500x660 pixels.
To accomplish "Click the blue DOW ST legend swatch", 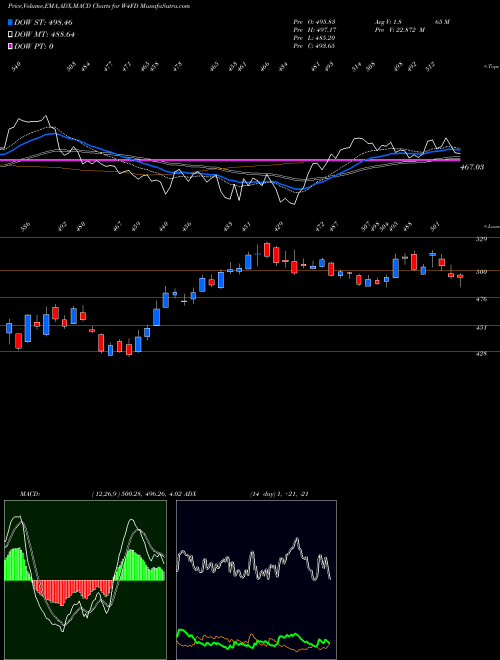I will [x=10, y=22].
